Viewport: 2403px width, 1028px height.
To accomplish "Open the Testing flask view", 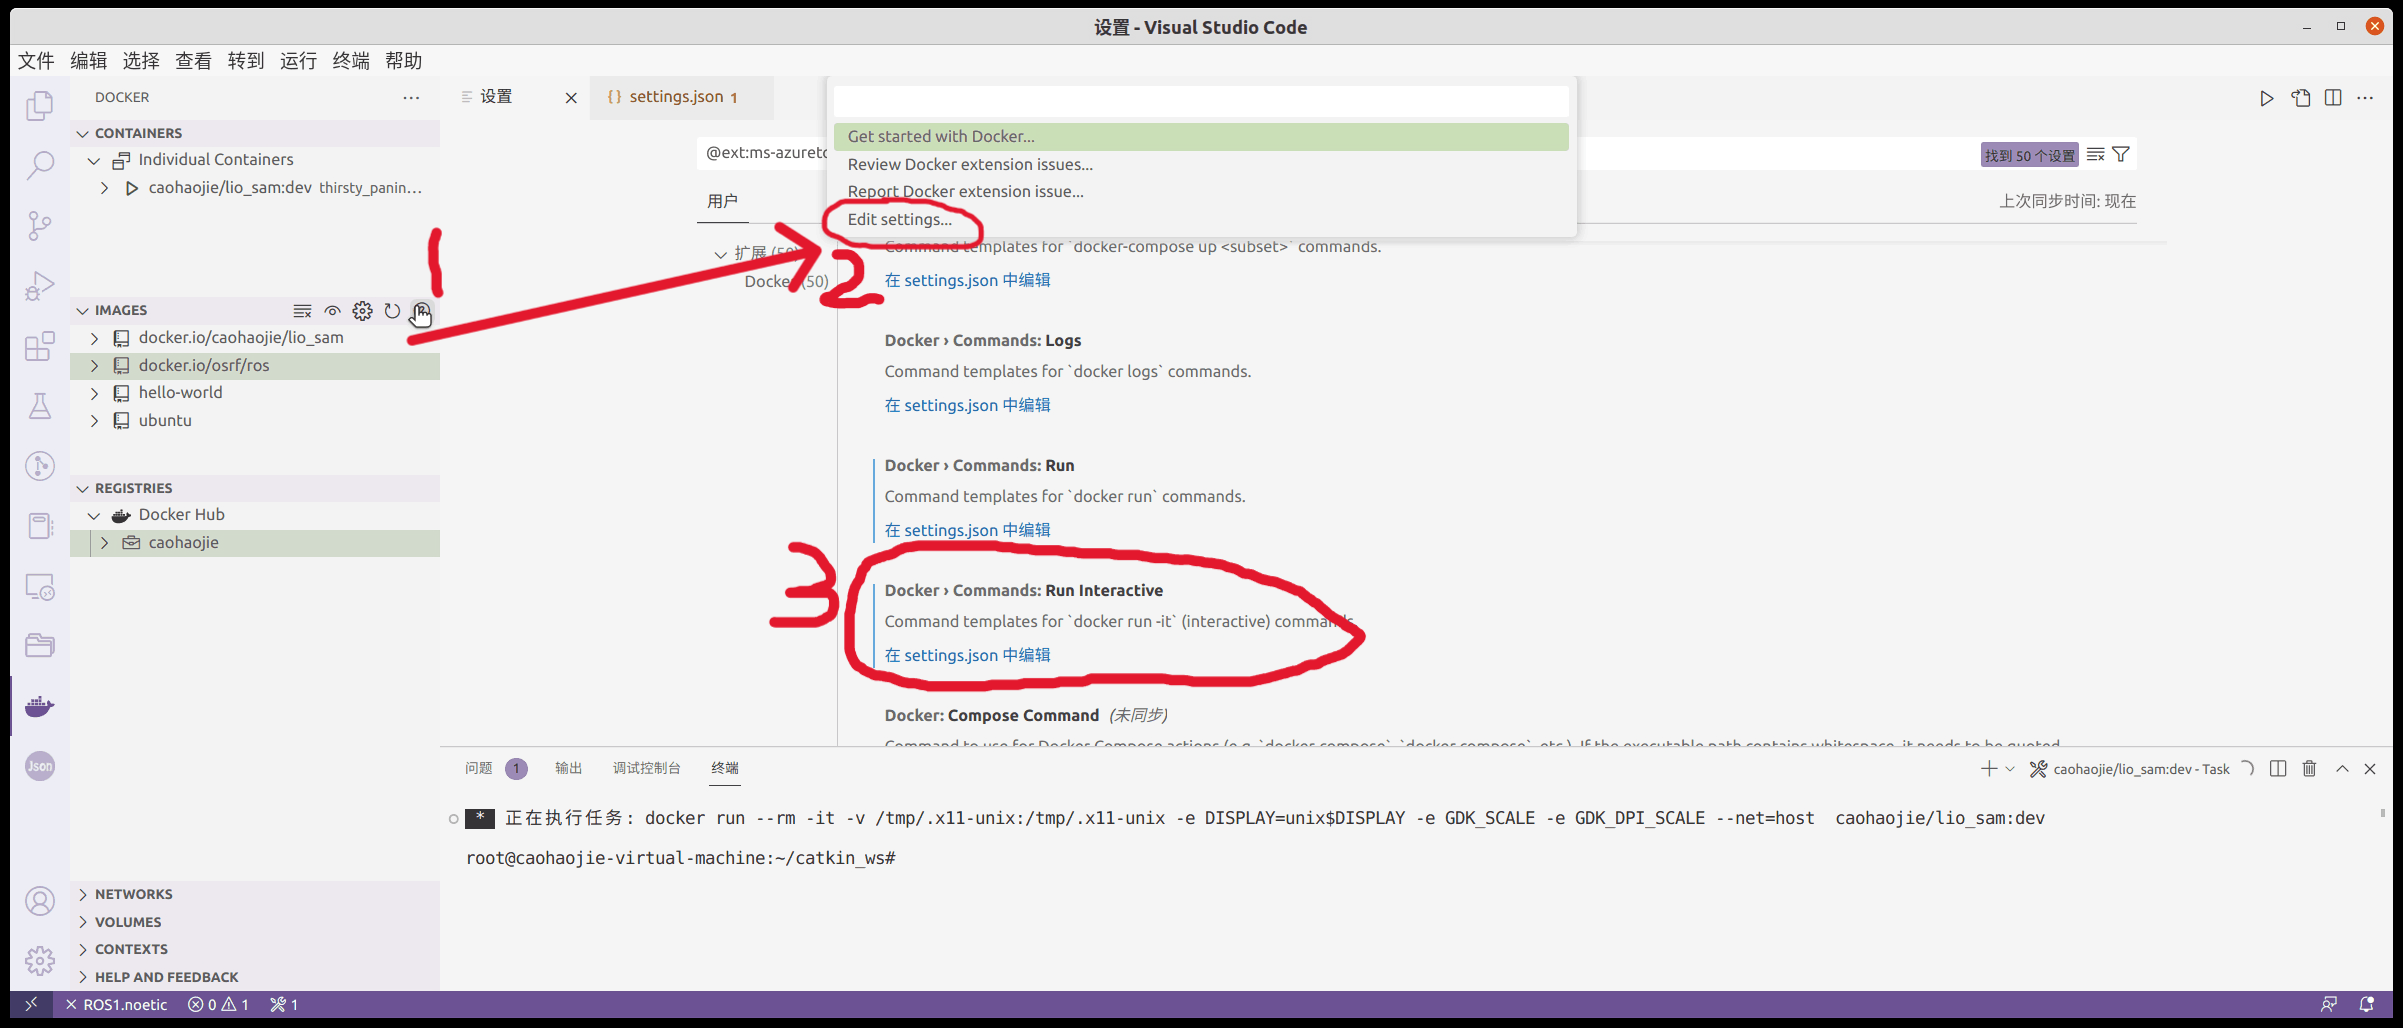I will (x=40, y=406).
